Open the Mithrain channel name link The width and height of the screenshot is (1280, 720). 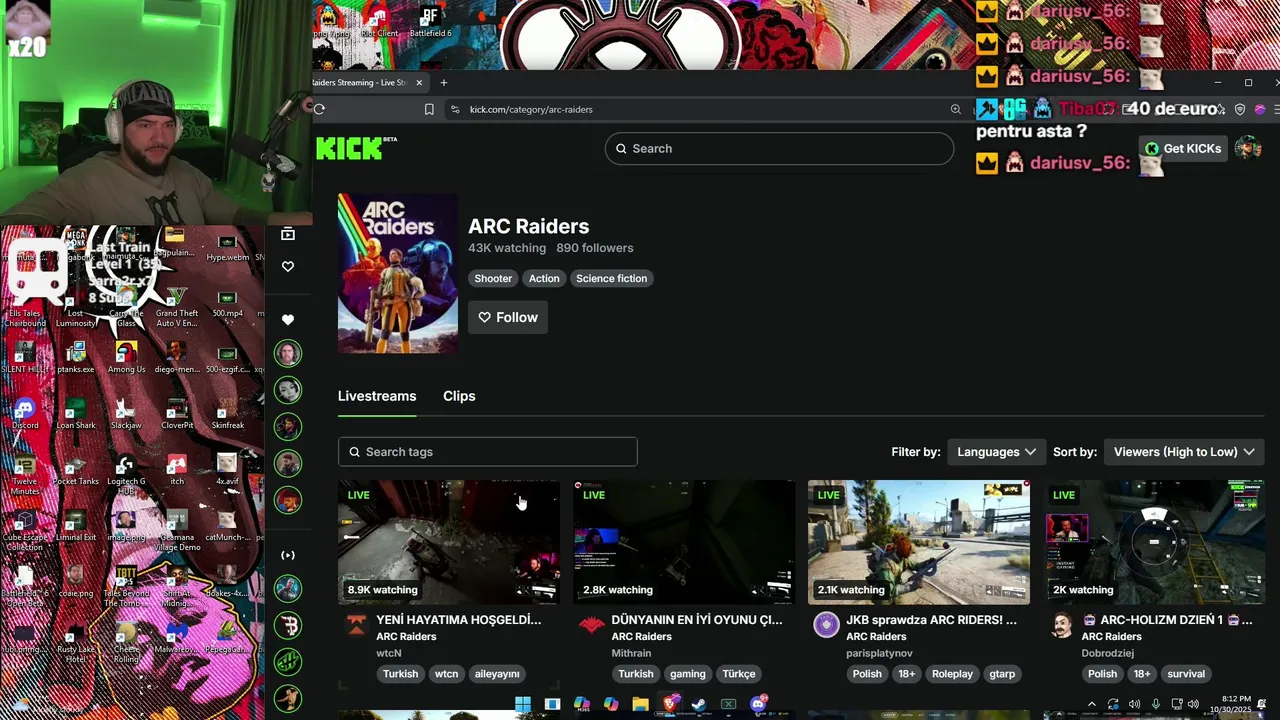pyautogui.click(x=631, y=653)
